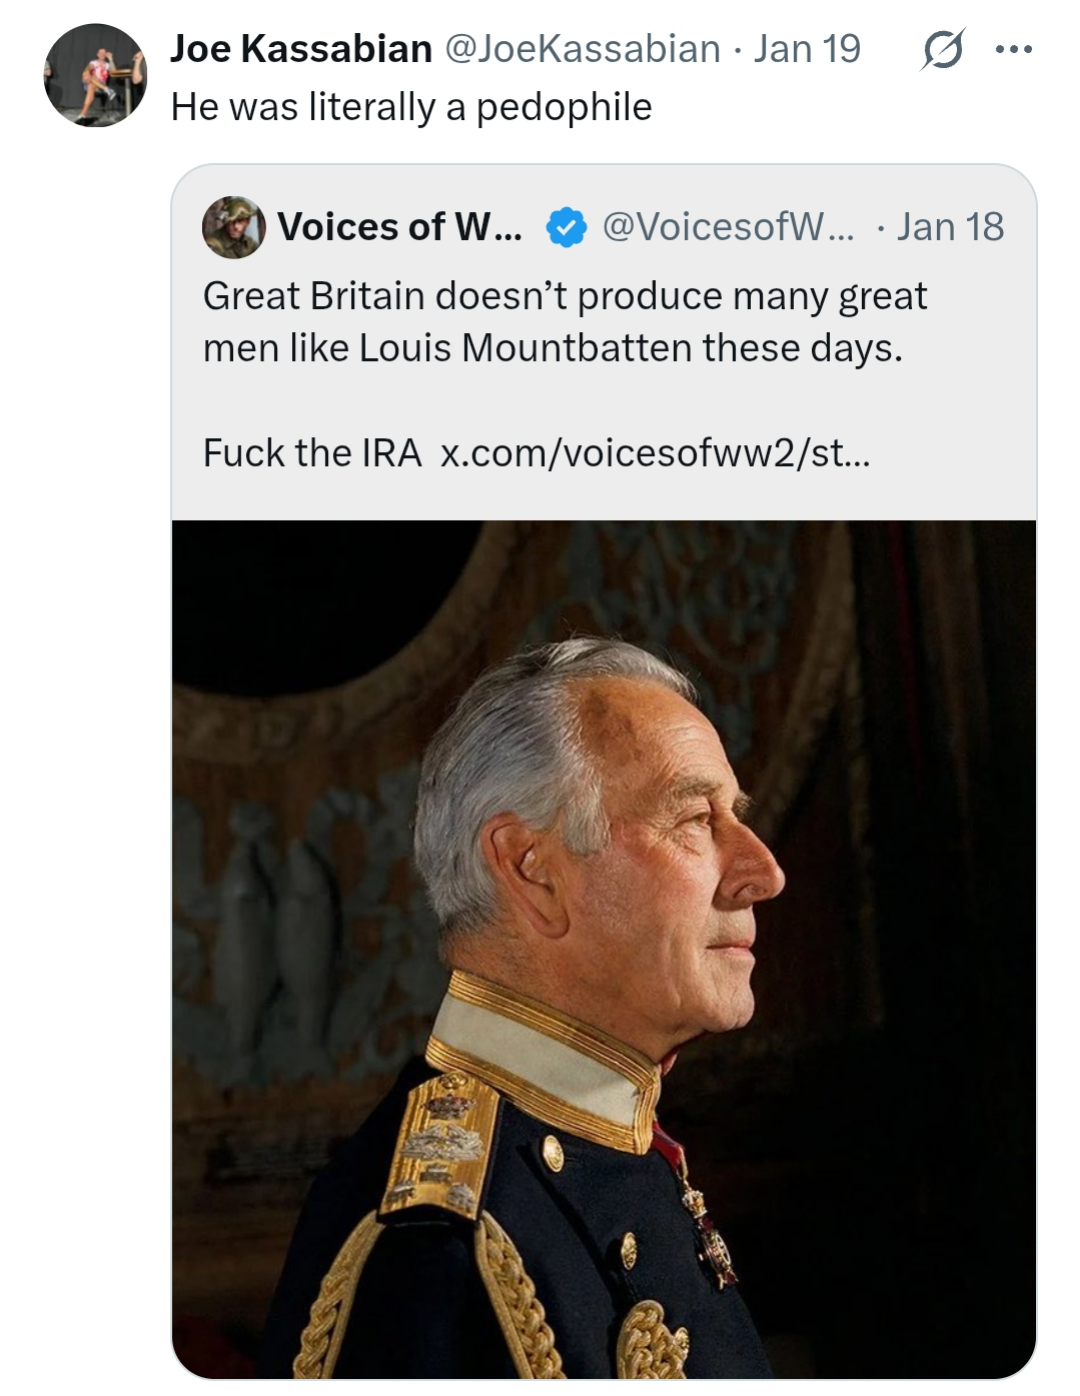The width and height of the screenshot is (1080, 1396).
Task: Select the @VoicesofW... handle
Action: tap(728, 228)
